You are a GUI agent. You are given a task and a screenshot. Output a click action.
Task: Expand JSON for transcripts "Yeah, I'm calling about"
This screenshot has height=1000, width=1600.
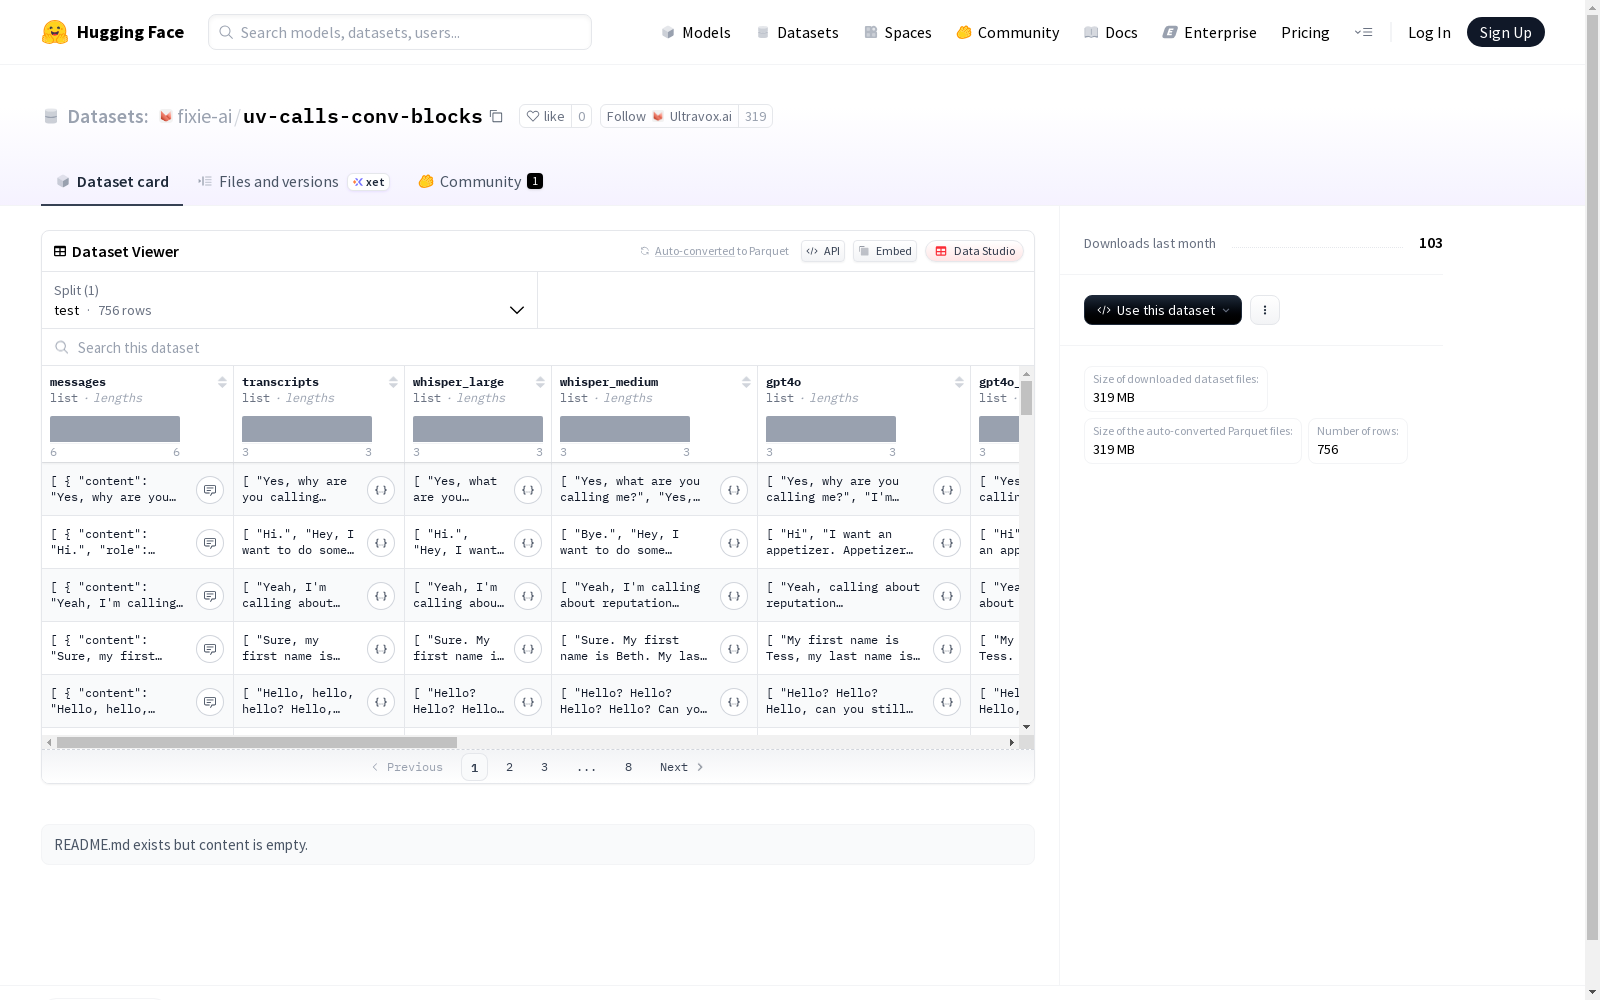pos(381,596)
